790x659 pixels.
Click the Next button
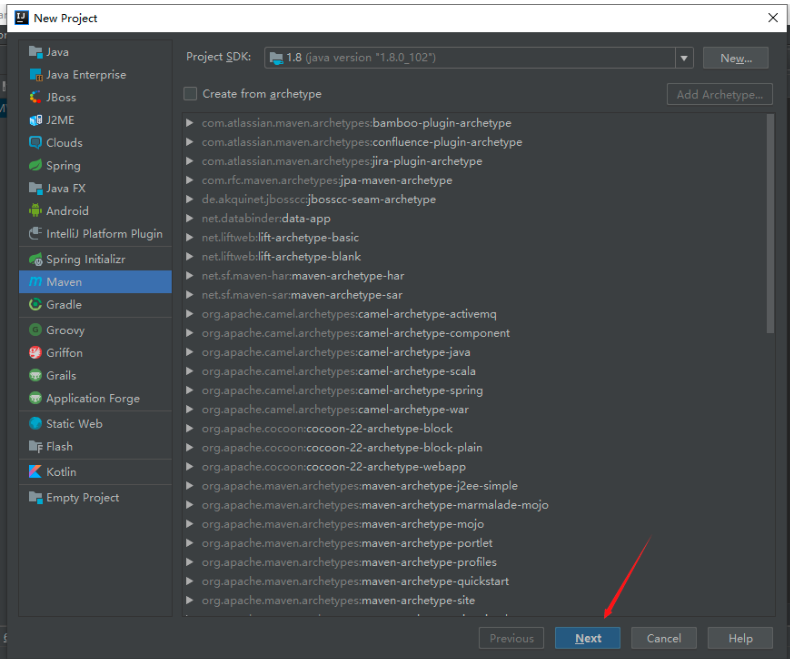(x=587, y=638)
